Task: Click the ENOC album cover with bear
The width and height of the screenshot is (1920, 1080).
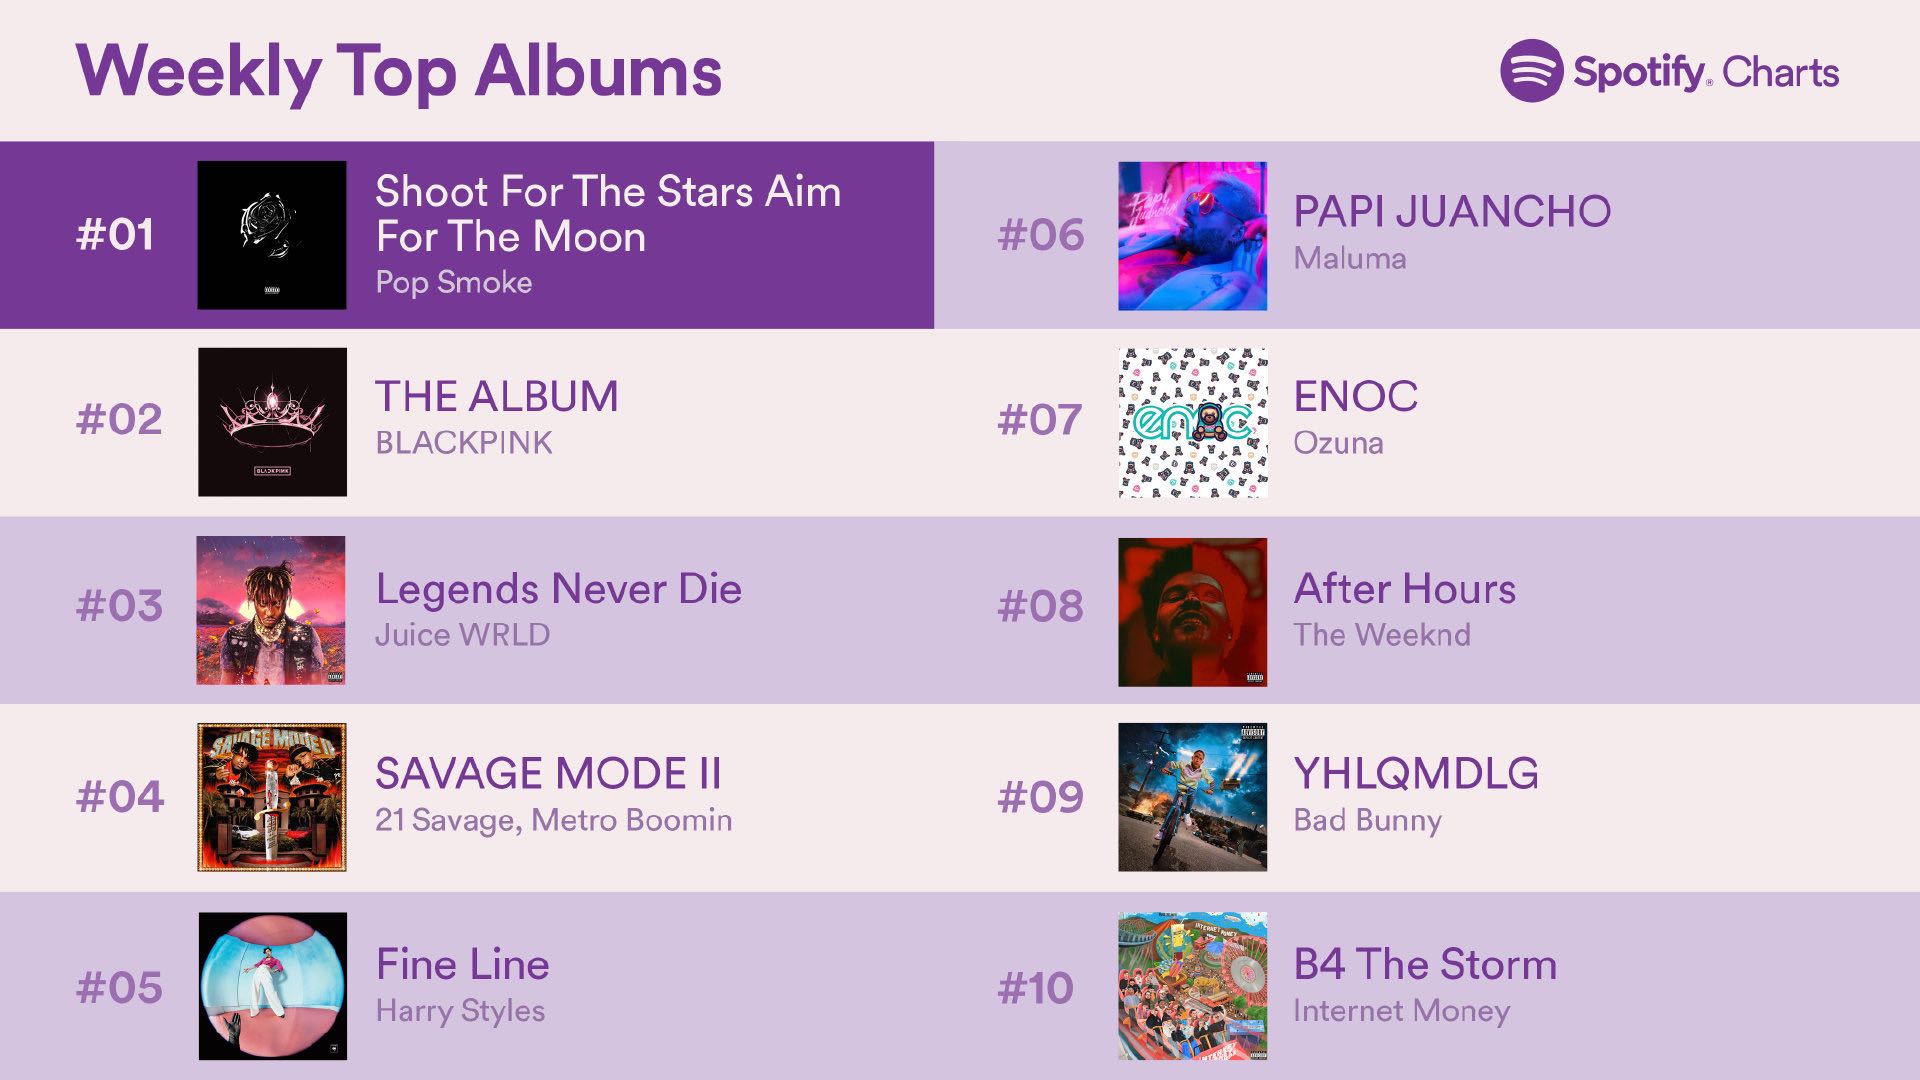Action: [x=1193, y=423]
